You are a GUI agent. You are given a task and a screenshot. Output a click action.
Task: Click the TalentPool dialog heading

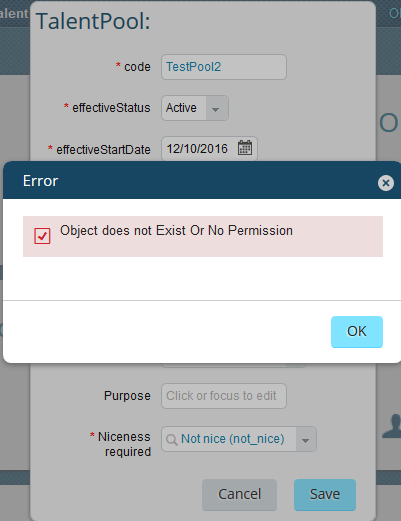93,21
